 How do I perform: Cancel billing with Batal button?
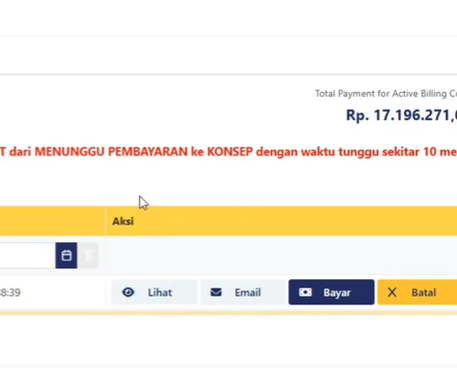click(x=417, y=292)
